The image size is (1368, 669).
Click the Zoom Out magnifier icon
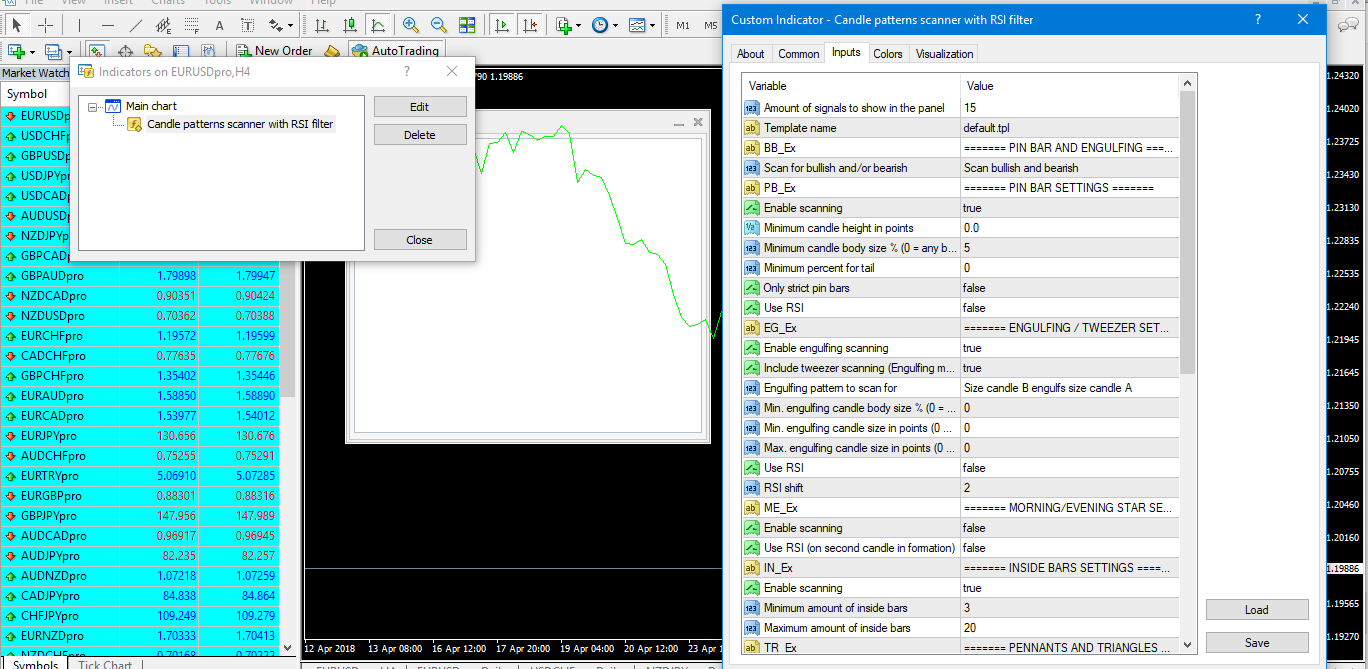(x=438, y=25)
